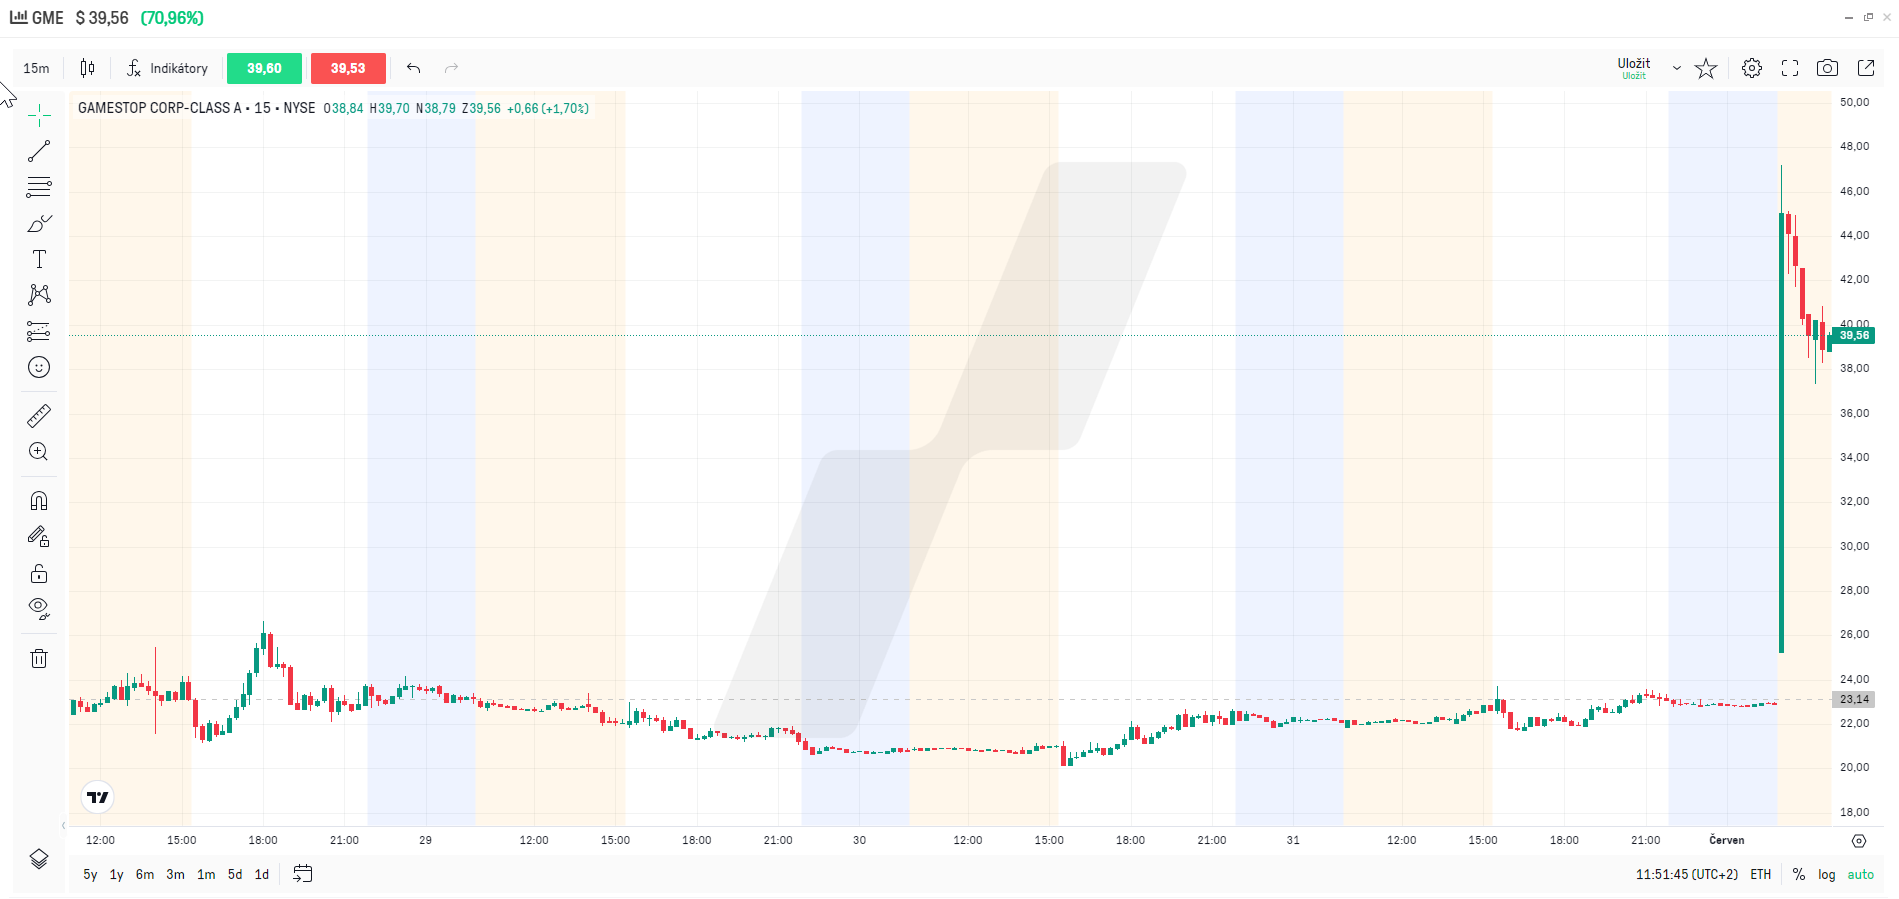Click the 50,00 price scale label
The image size is (1899, 899).
point(1854,102)
